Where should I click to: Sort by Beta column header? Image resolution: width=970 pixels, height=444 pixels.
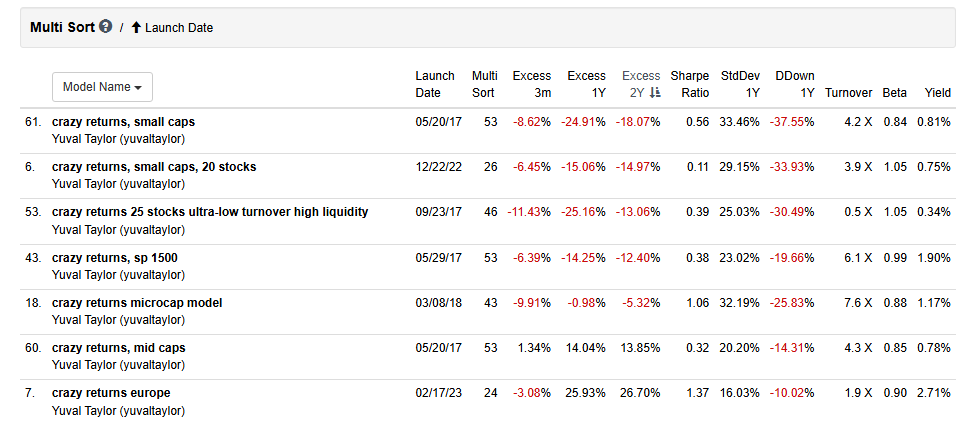click(894, 92)
